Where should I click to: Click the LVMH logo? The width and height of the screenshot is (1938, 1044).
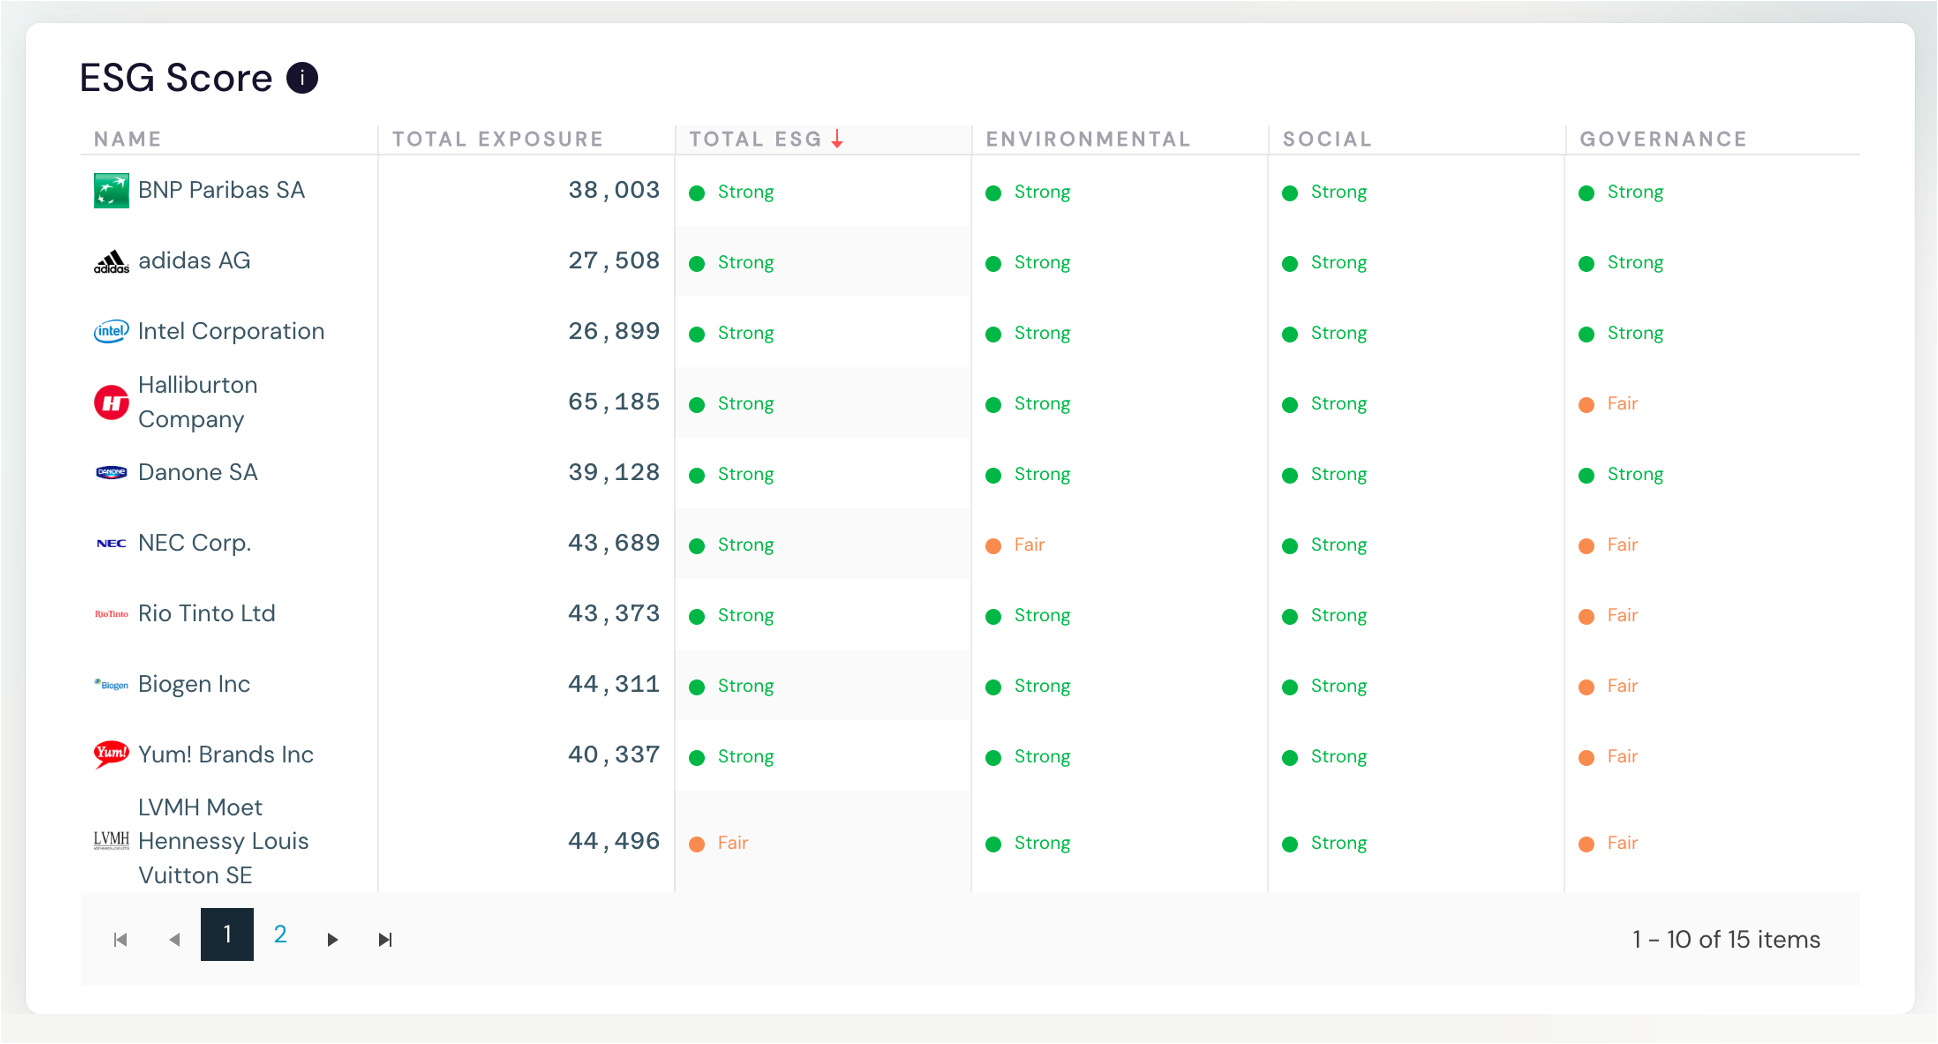pyautogui.click(x=111, y=840)
